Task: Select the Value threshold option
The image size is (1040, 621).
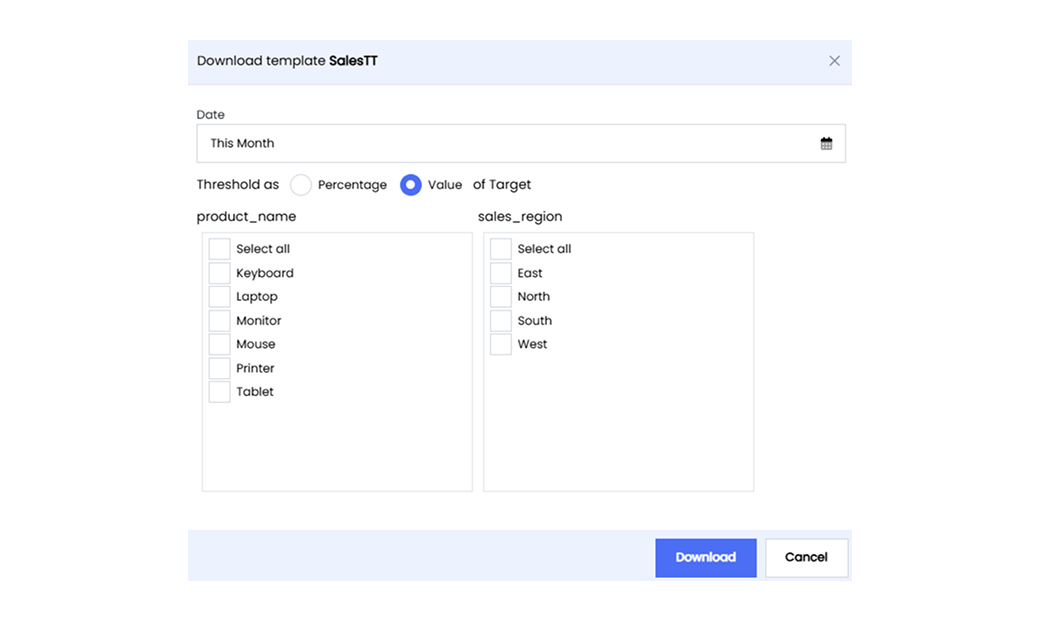Action: coord(410,185)
